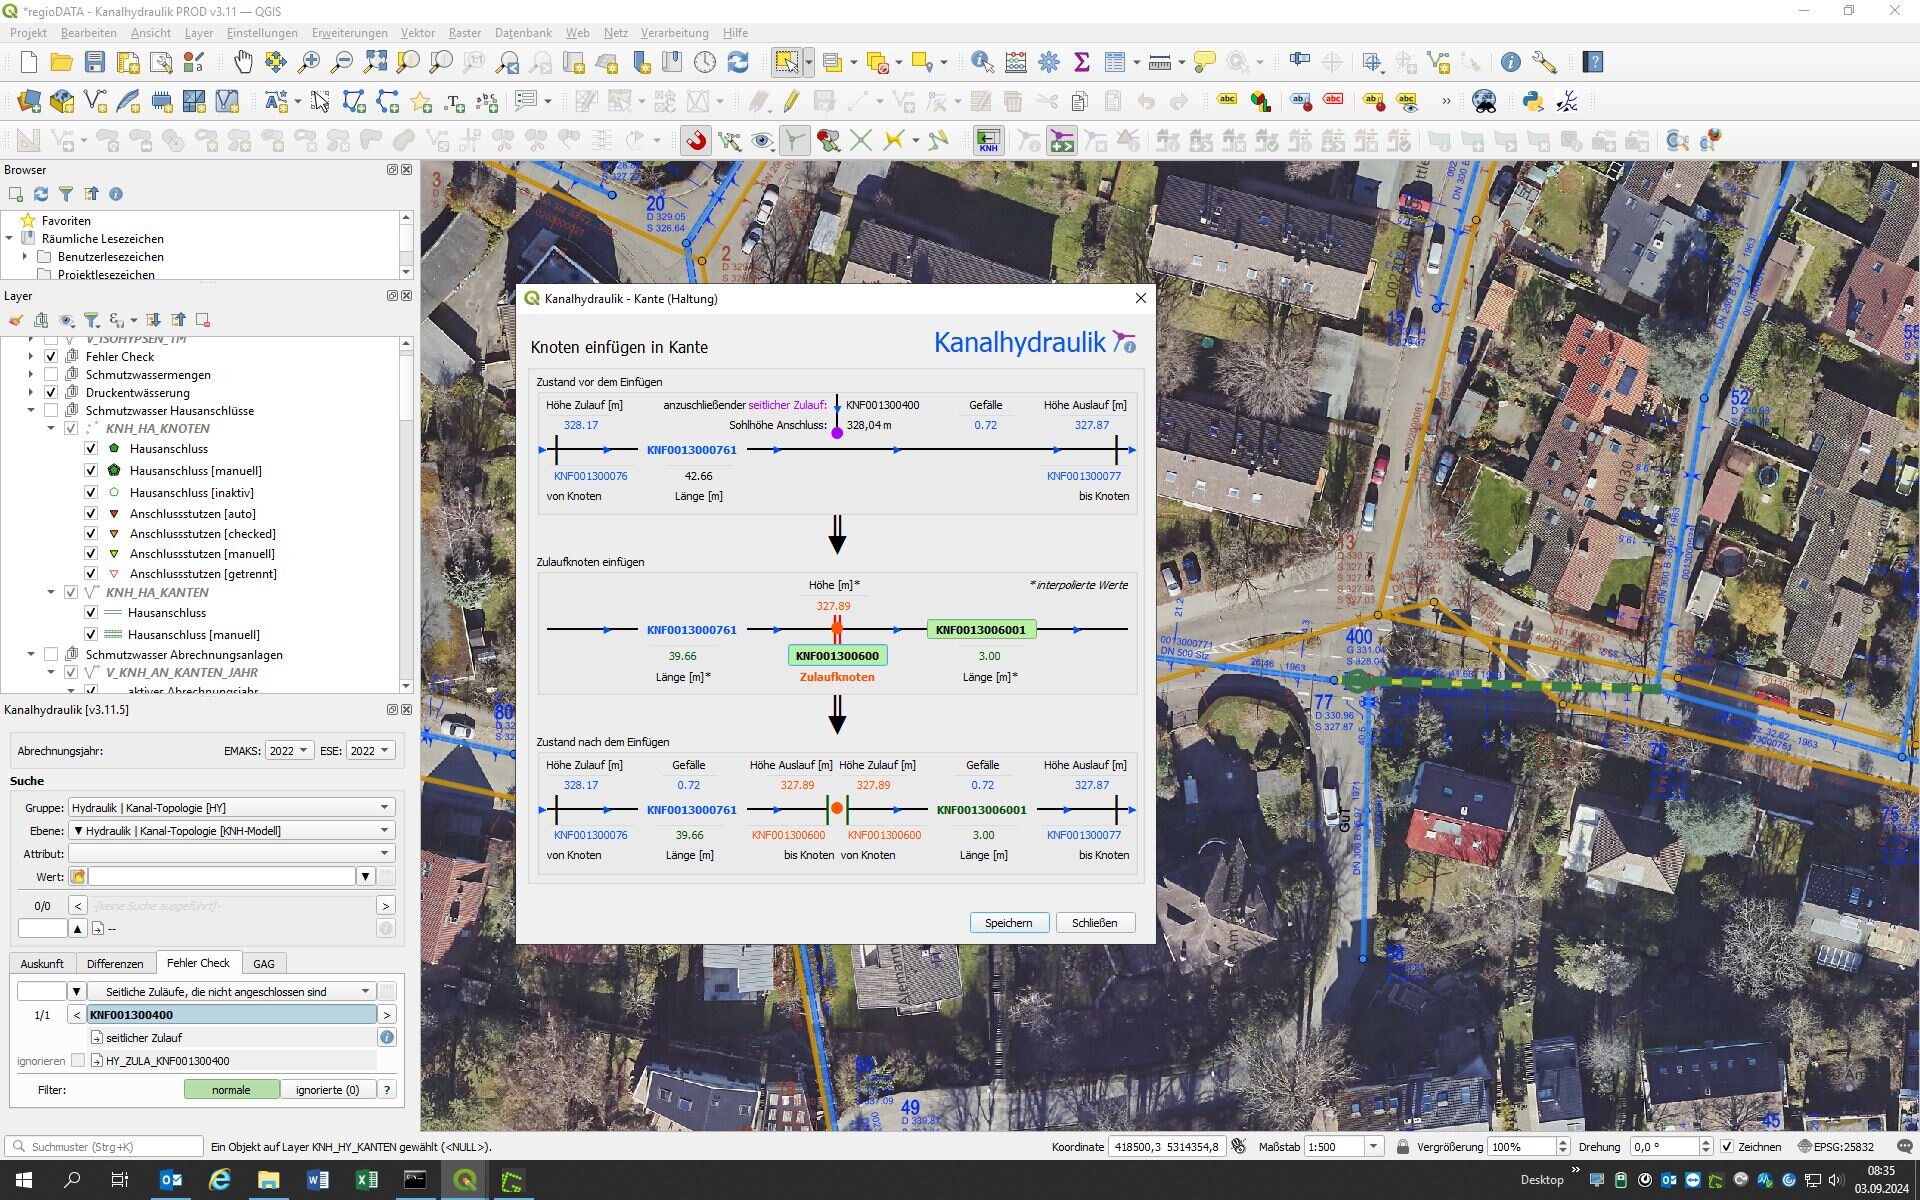Uncheck the Hausanschluss [manuell] node legend checkbox

click(91, 470)
